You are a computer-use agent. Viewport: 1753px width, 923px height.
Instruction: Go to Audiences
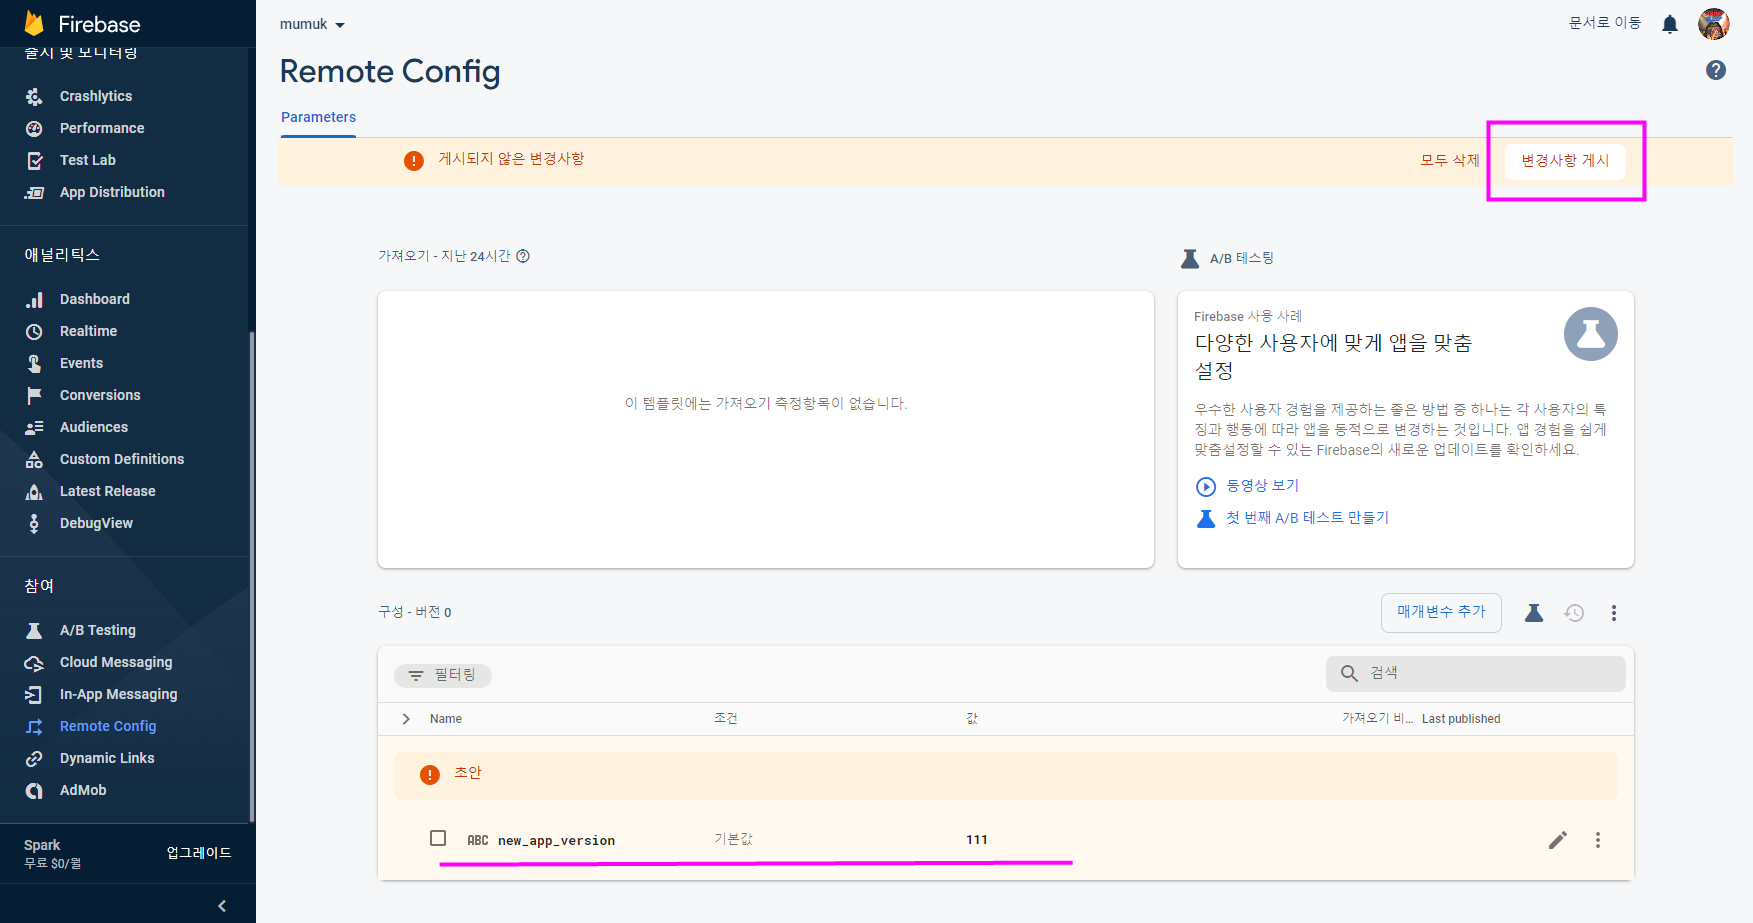click(x=94, y=427)
